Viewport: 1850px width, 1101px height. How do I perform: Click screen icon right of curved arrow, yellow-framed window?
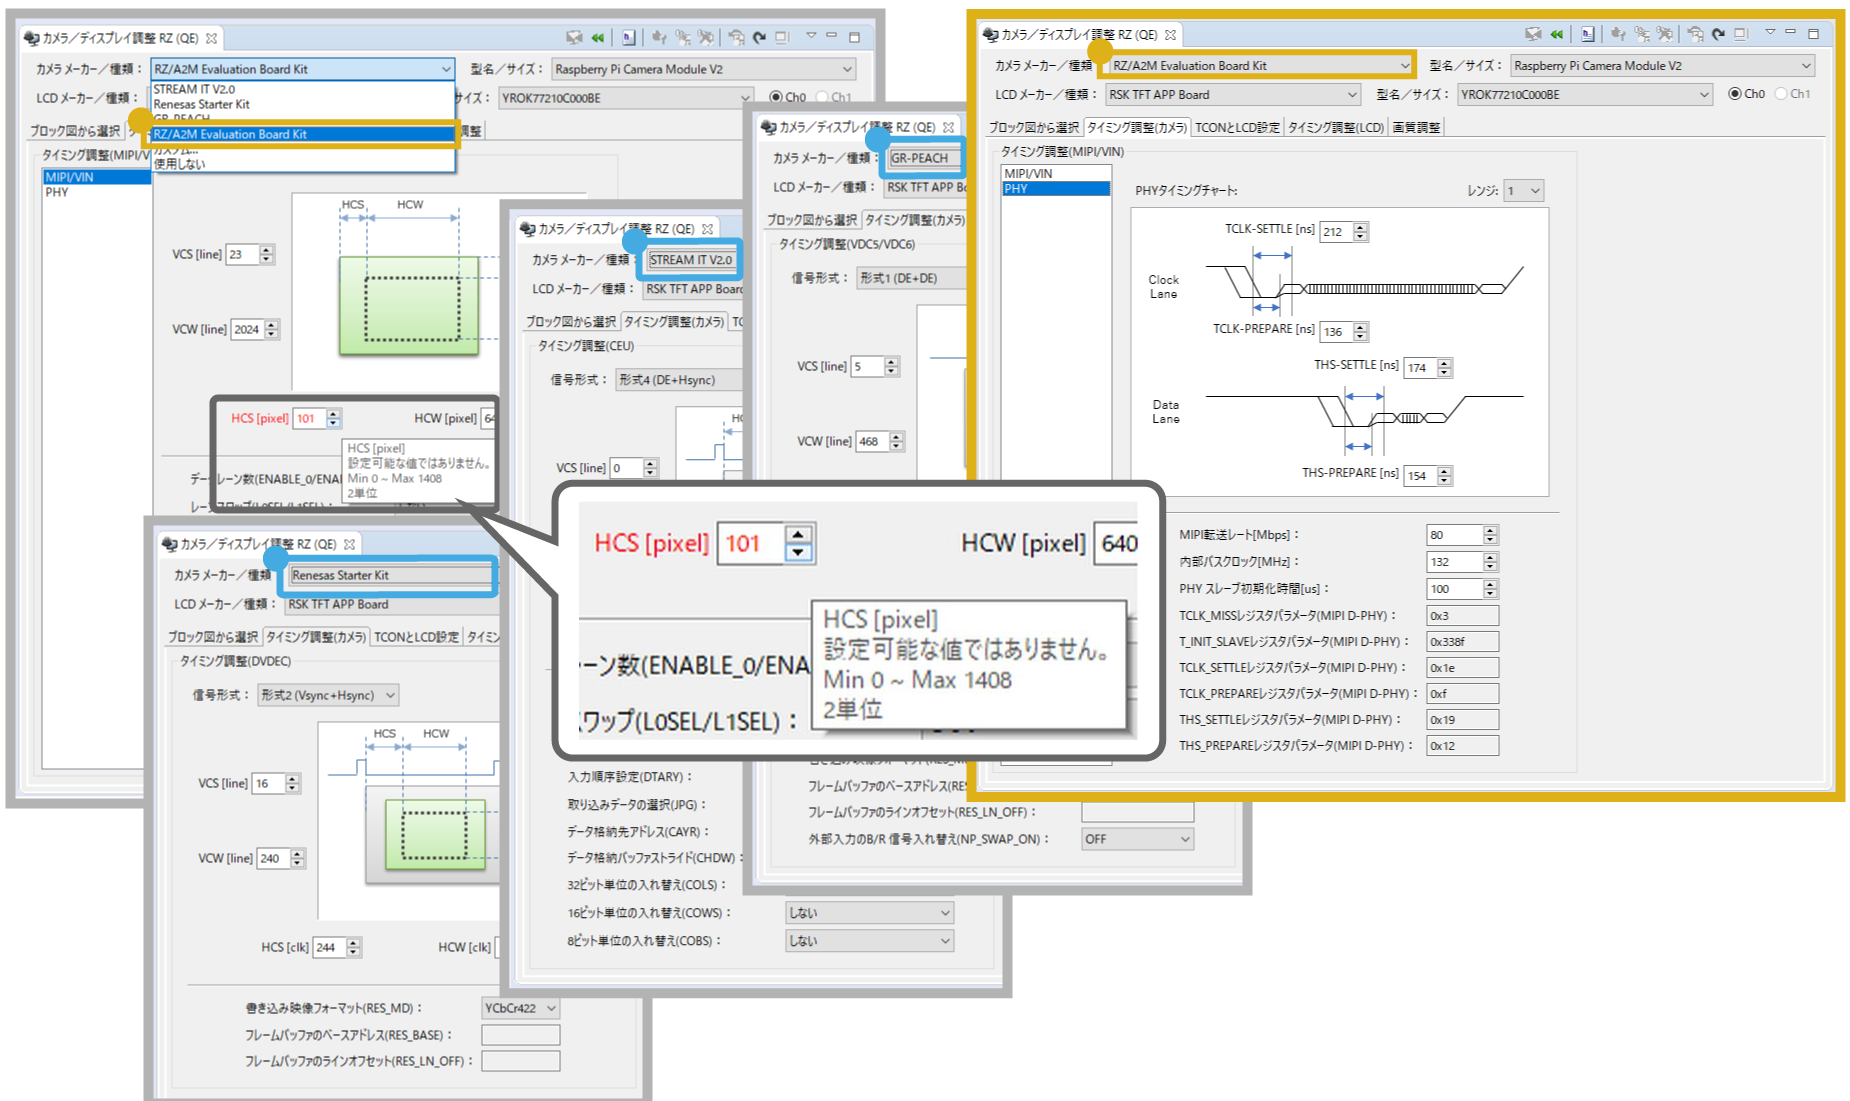point(1741,34)
